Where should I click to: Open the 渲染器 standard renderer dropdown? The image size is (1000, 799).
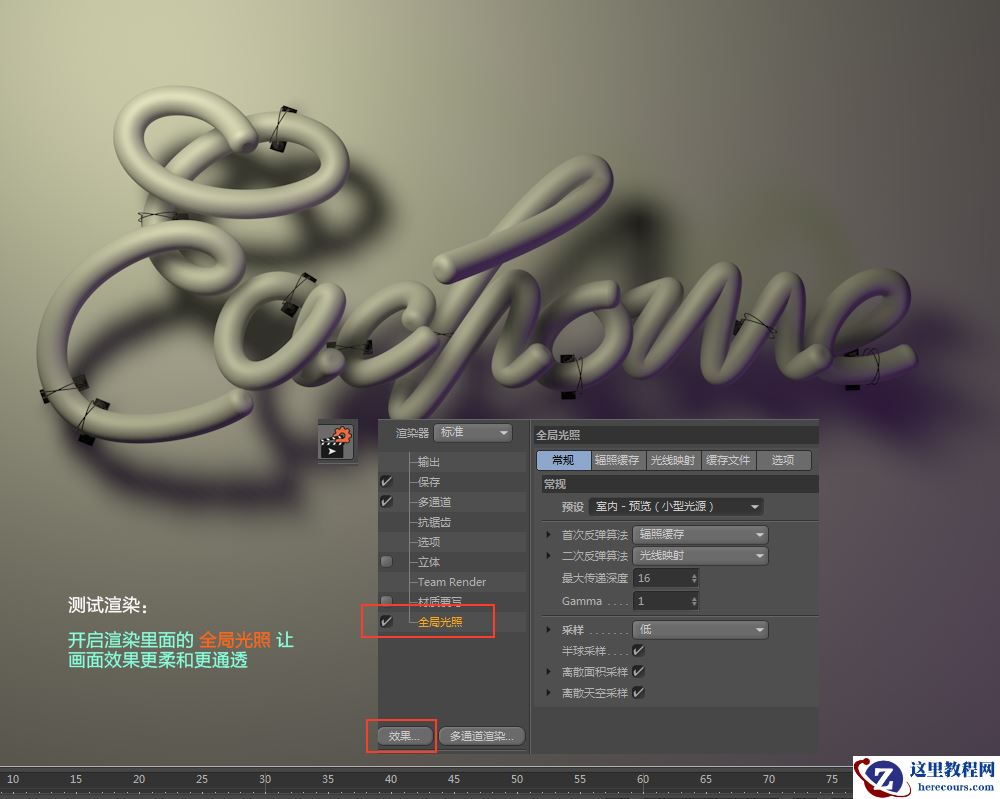[472, 432]
